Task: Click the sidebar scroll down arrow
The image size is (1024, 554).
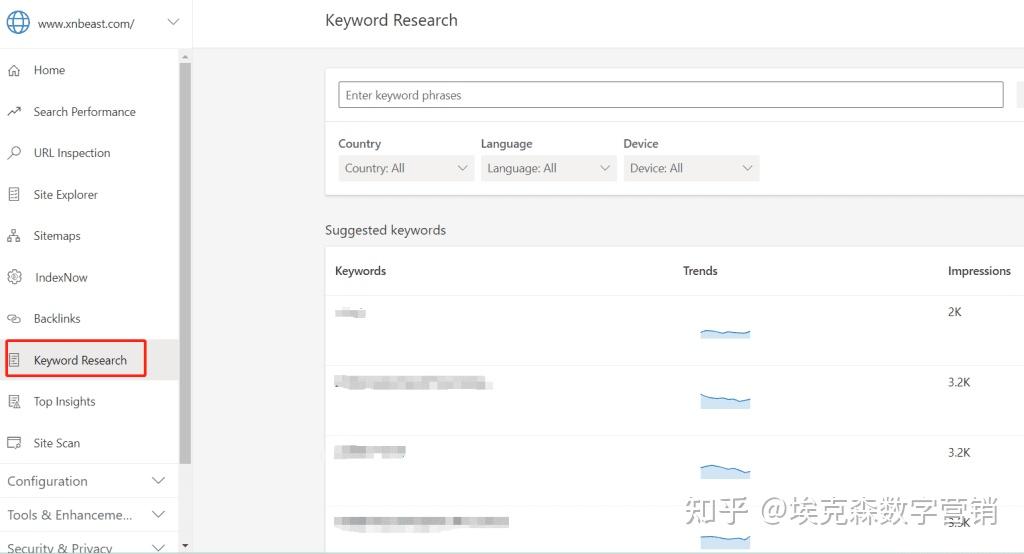Action: [185, 545]
